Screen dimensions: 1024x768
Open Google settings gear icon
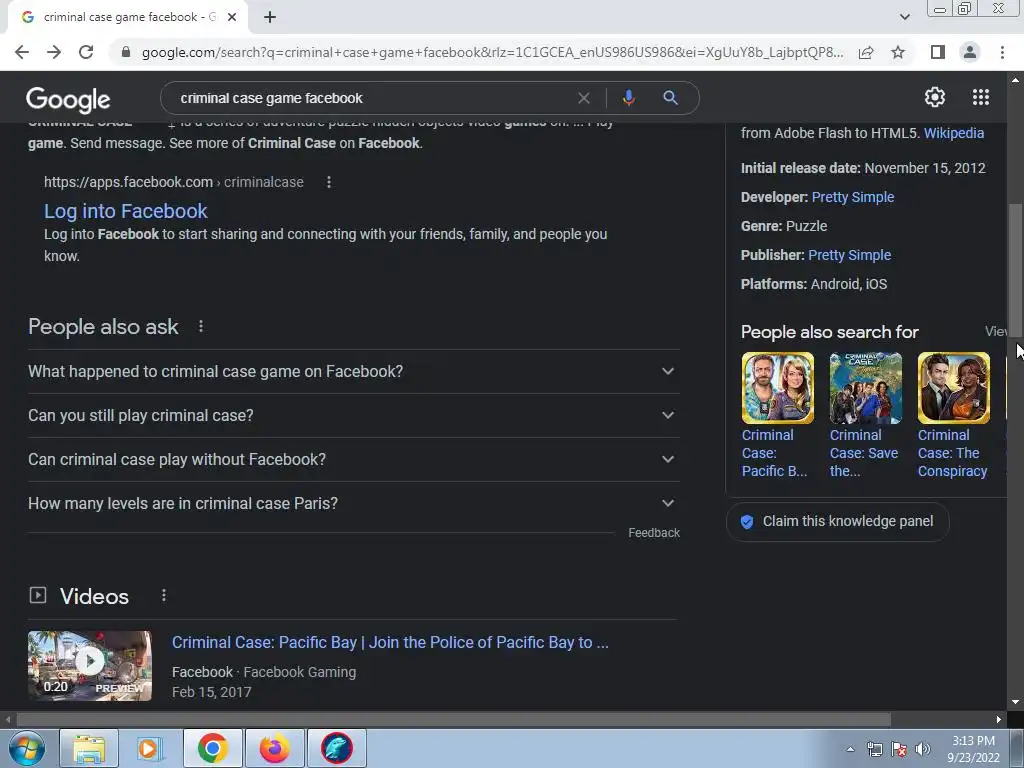pos(935,97)
